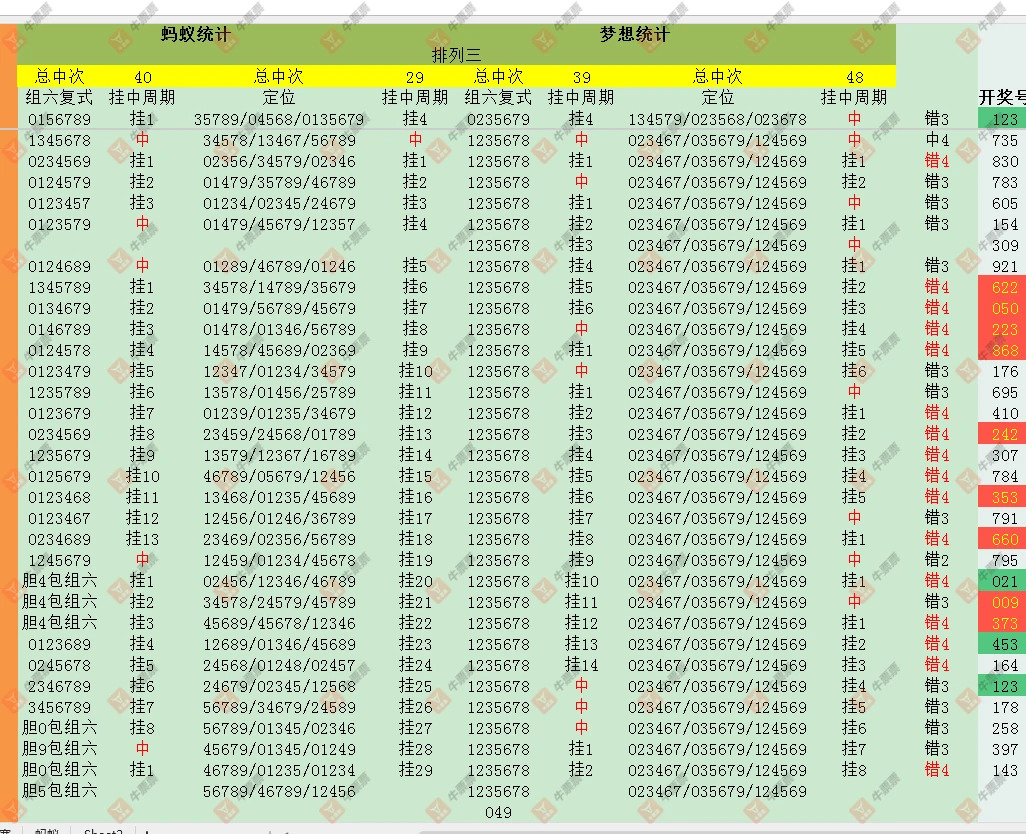Select the 梦想统计 header cell
The width and height of the screenshot is (1026, 834).
coord(634,35)
